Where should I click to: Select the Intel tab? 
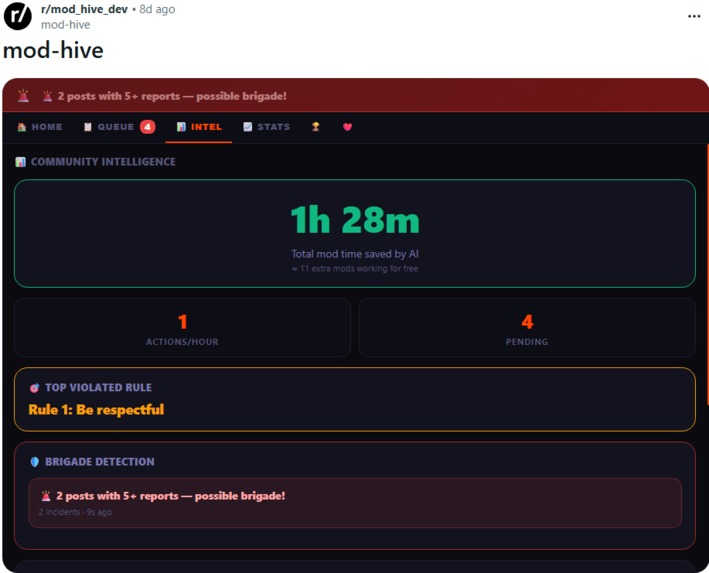(x=199, y=127)
